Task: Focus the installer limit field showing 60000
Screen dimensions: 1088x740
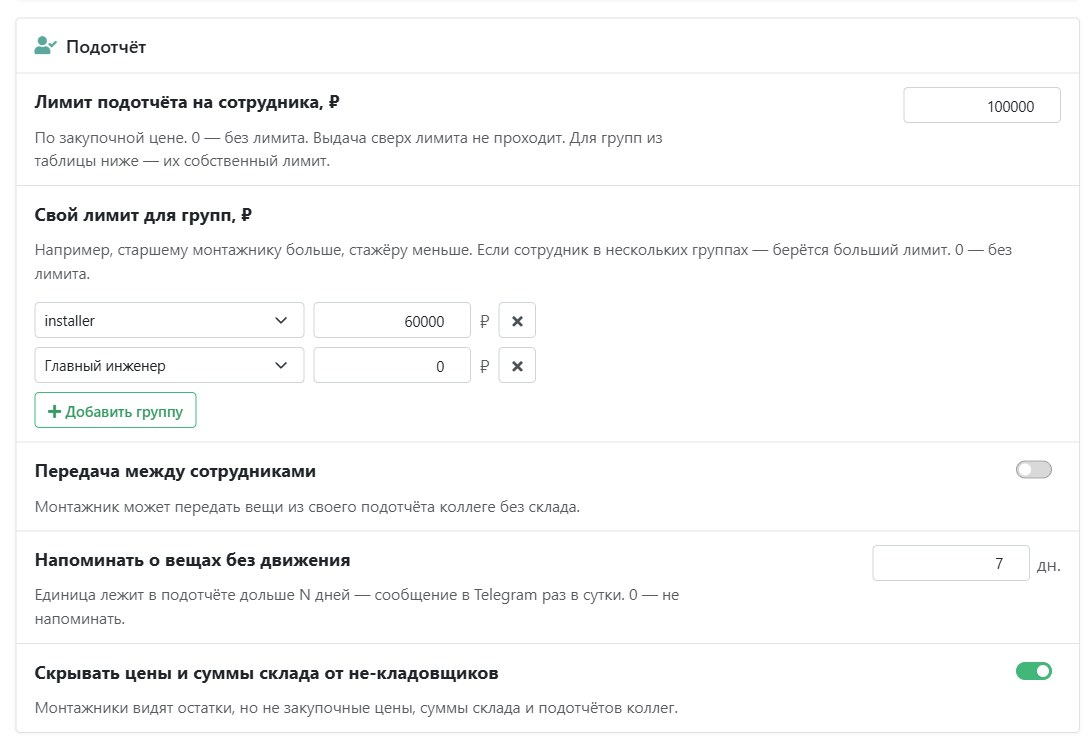Action: tap(392, 321)
